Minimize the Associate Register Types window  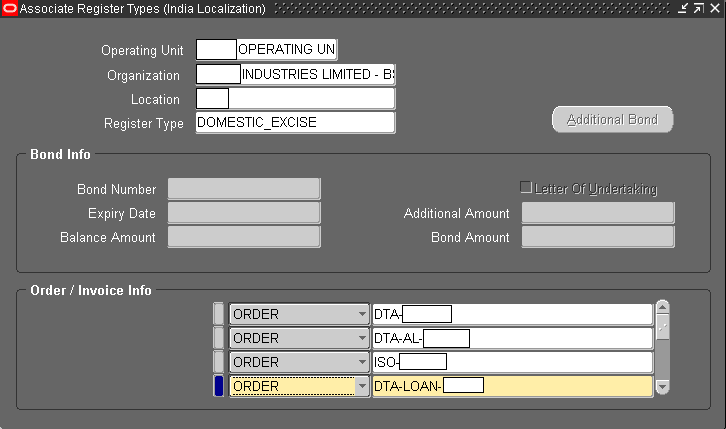pyautogui.click(x=683, y=8)
